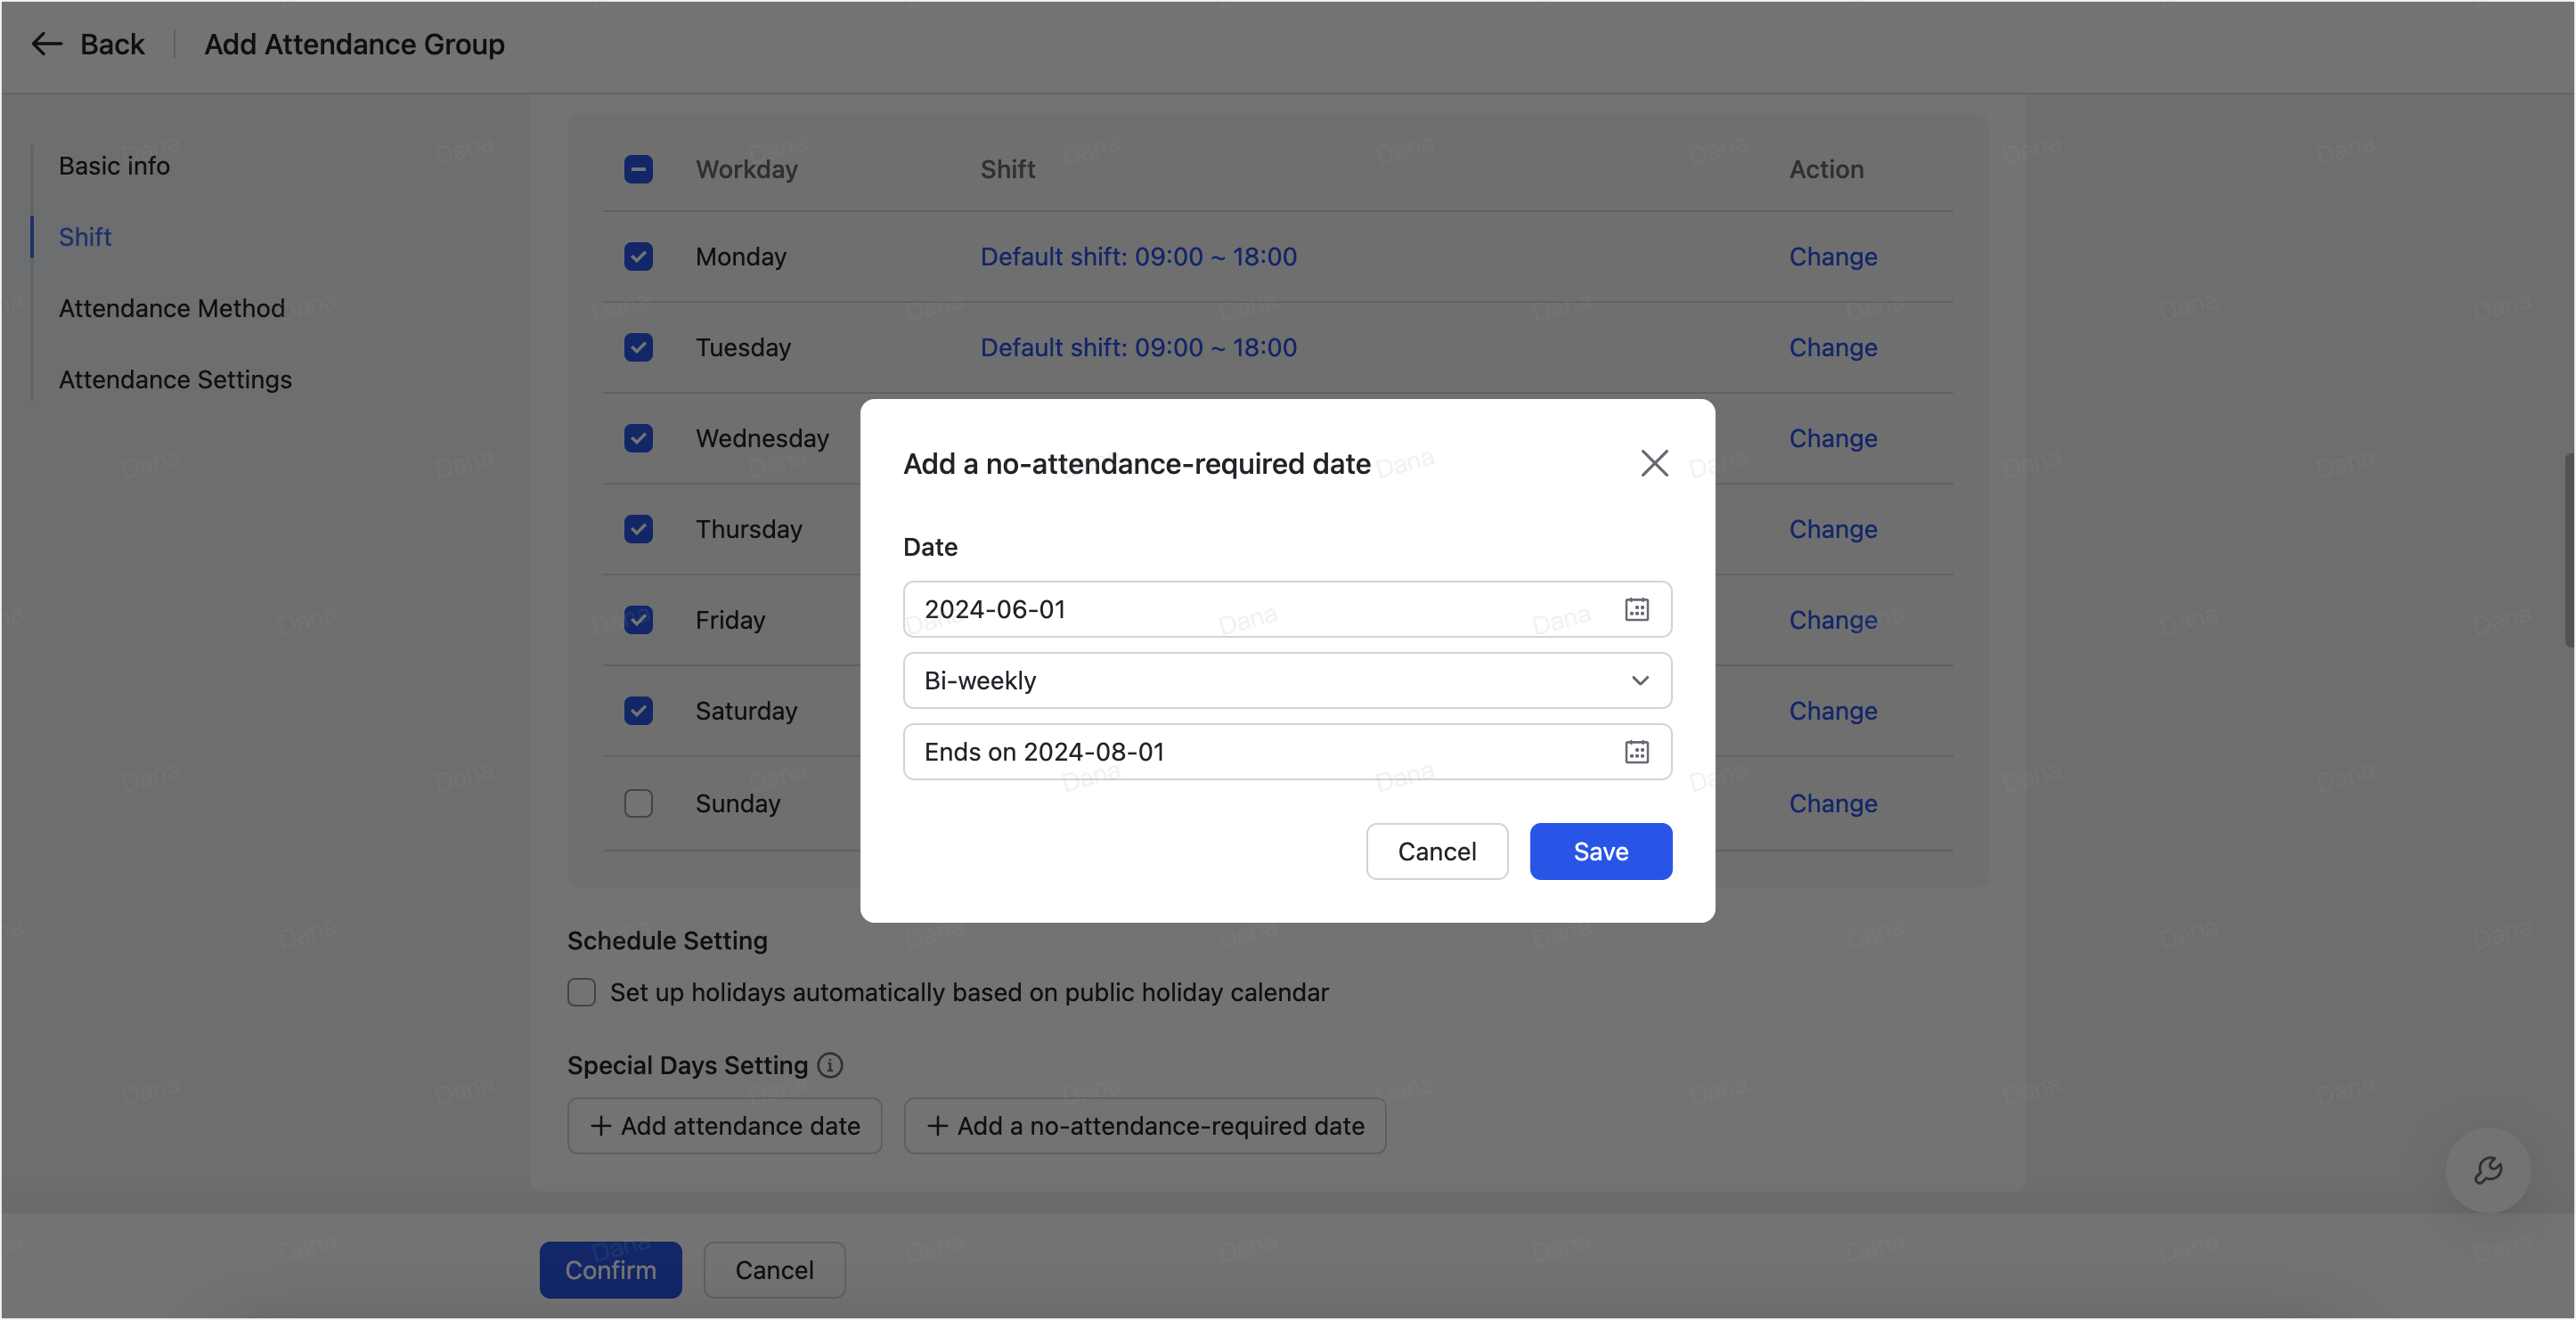Open Attendance Settings section
2576x1320 pixels.
point(175,380)
